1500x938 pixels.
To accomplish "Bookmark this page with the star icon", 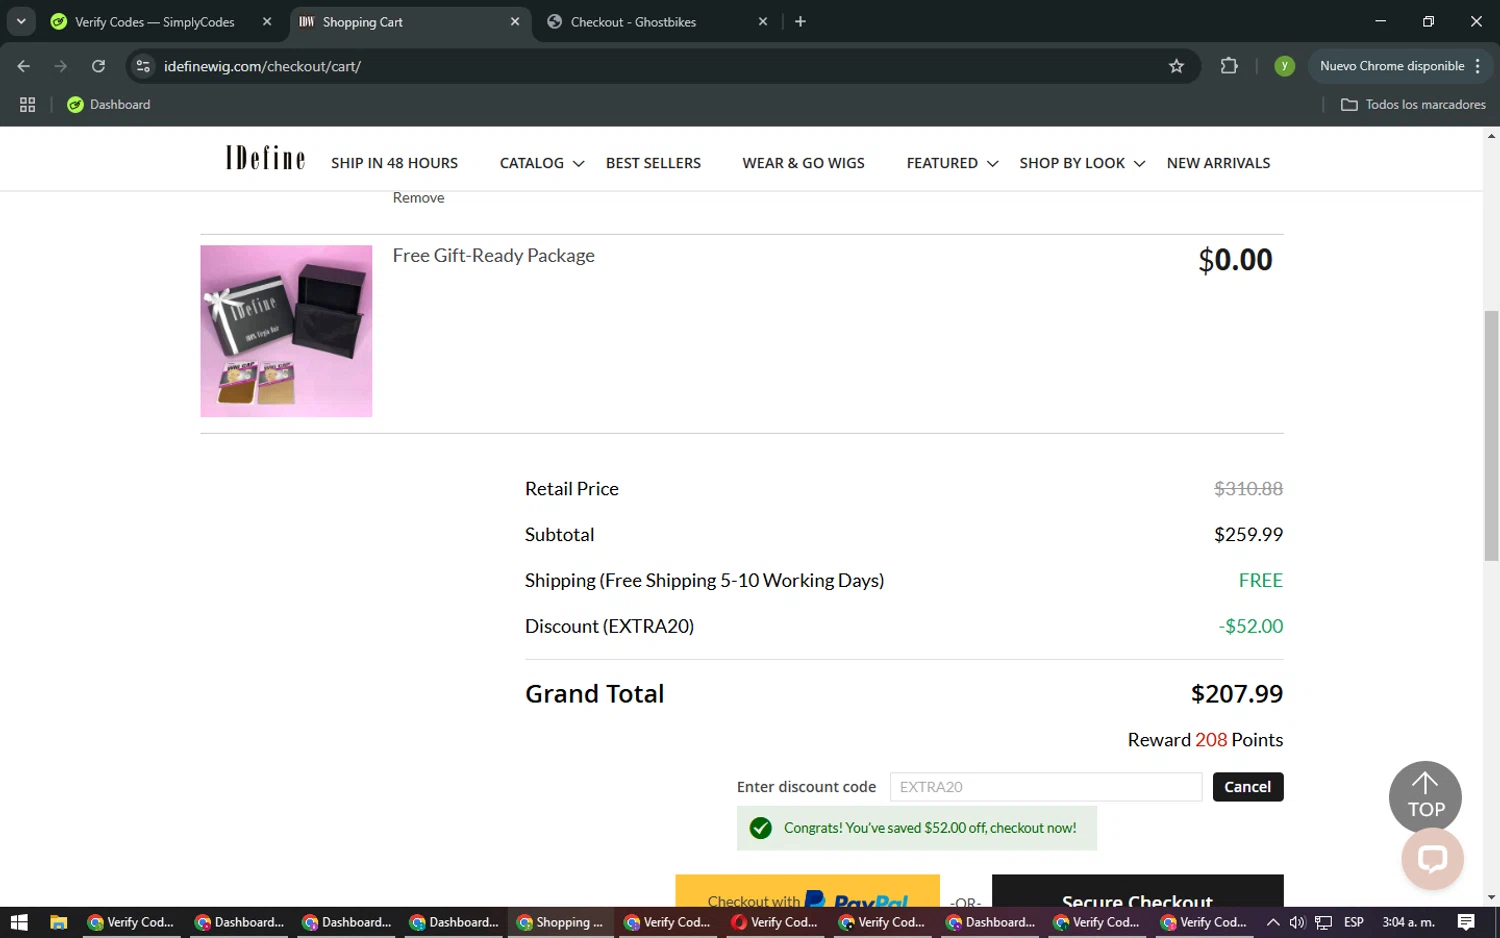I will click(x=1176, y=66).
